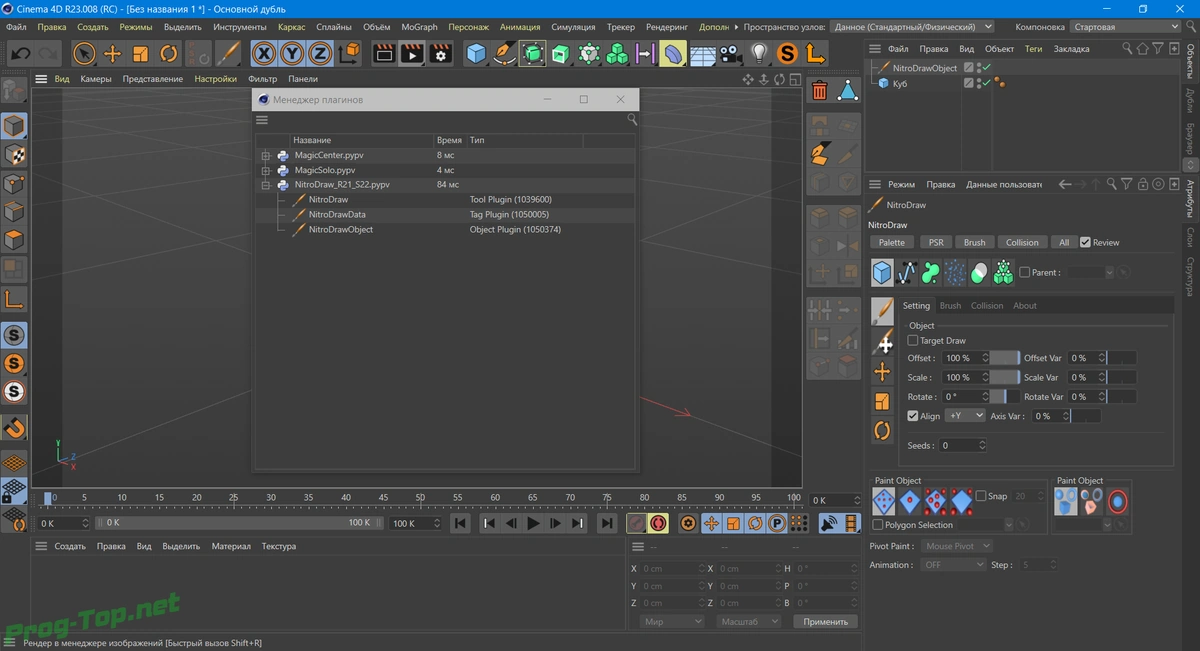The image size is (1200, 651).
Task: Click the Scale value slider
Action: pos(1005,377)
